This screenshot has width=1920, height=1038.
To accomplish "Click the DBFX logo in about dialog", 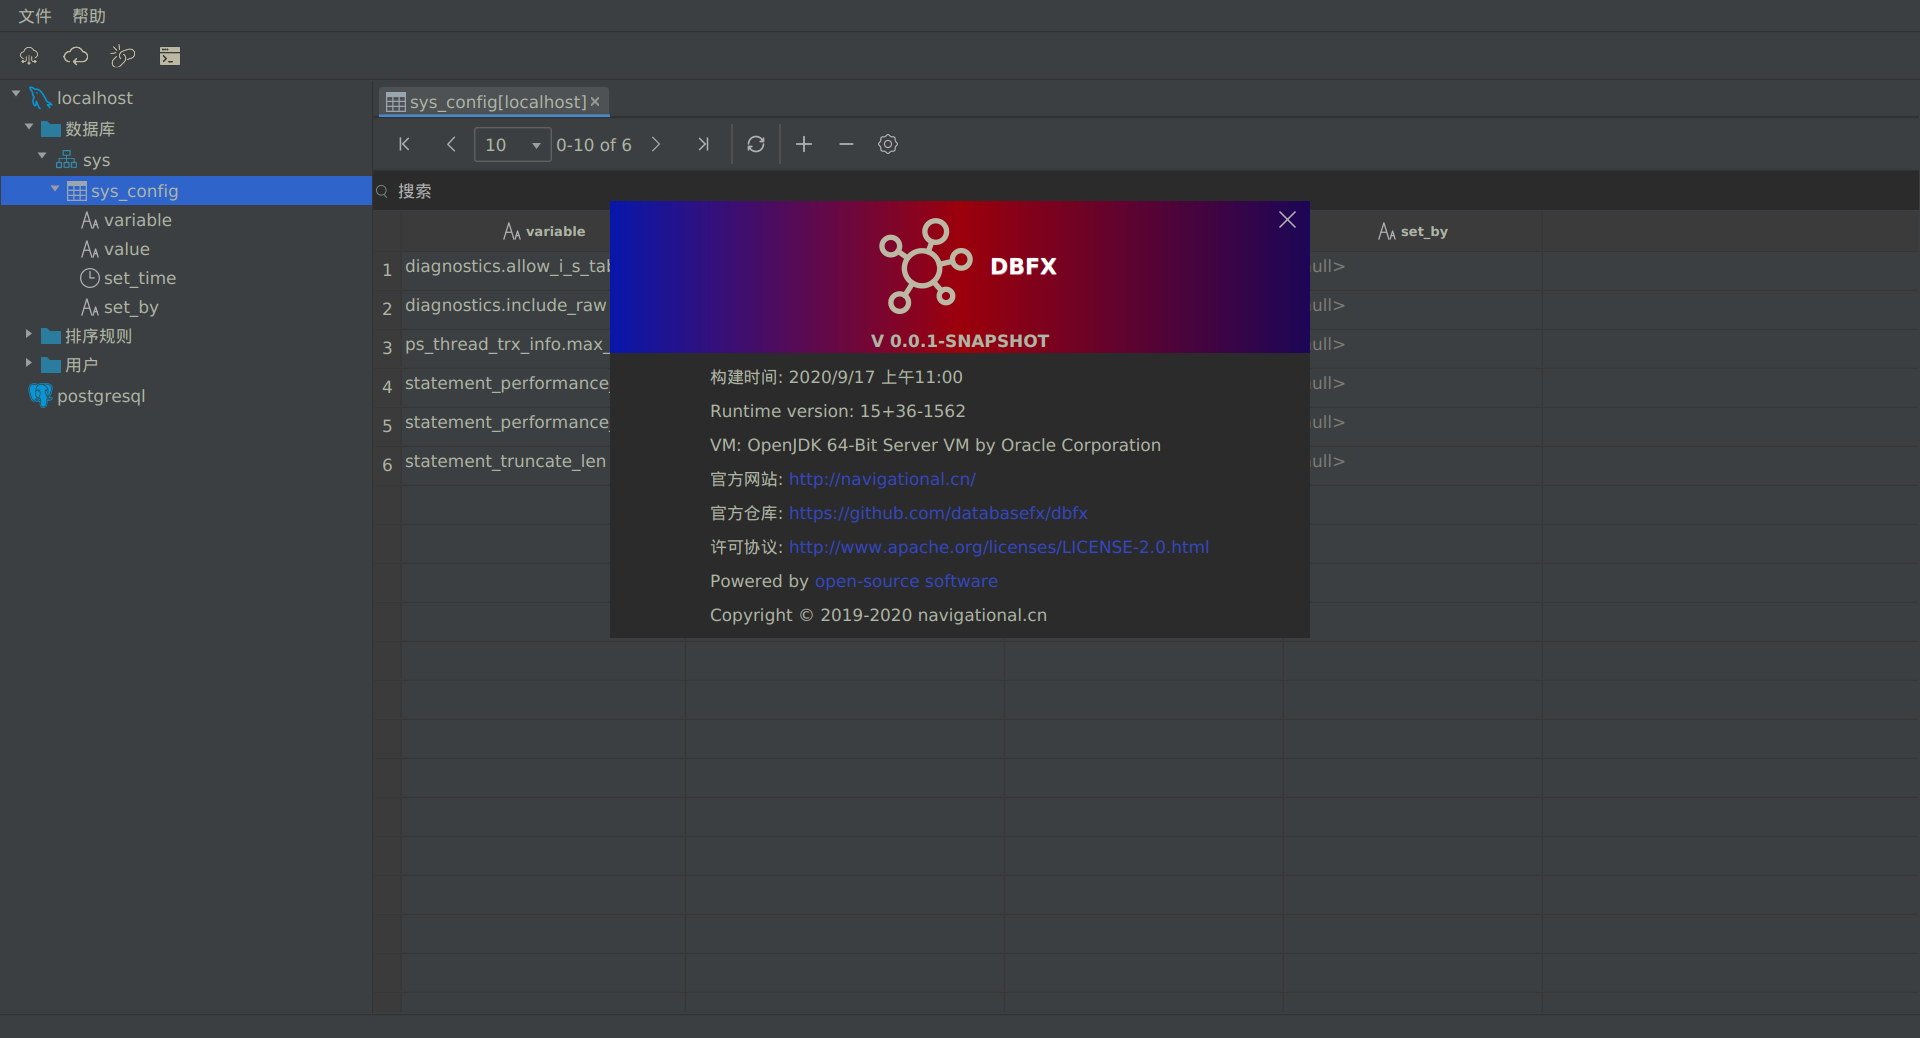I will 925,266.
